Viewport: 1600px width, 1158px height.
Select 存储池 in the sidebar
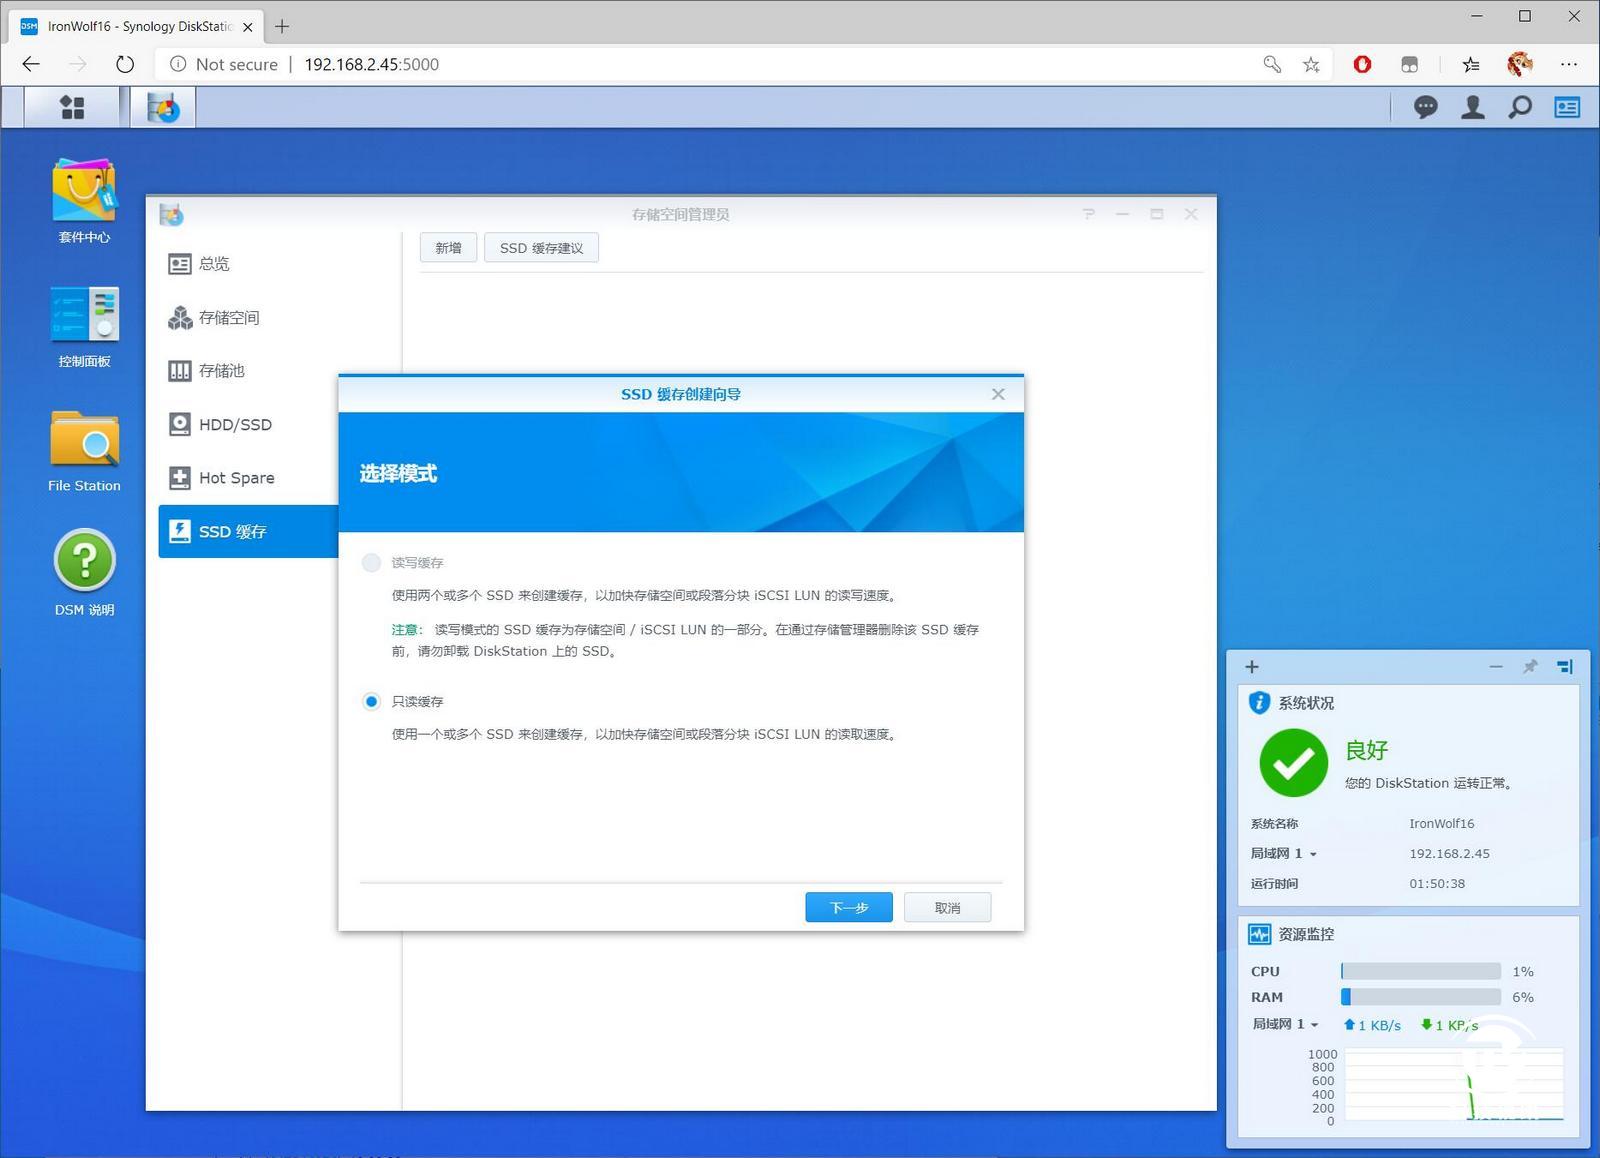[x=221, y=371]
